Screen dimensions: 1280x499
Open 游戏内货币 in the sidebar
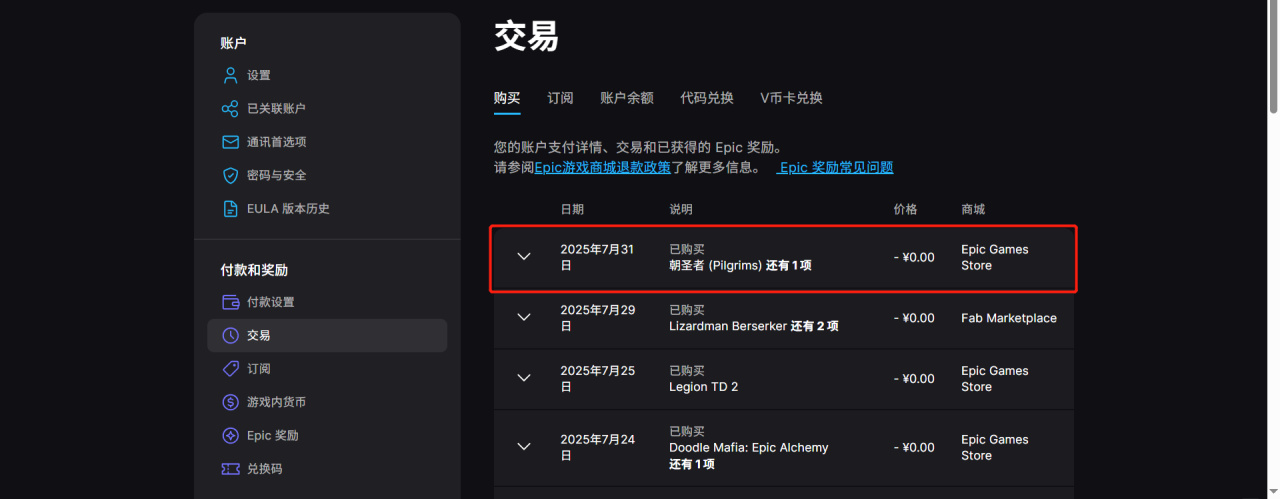(x=277, y=402)
